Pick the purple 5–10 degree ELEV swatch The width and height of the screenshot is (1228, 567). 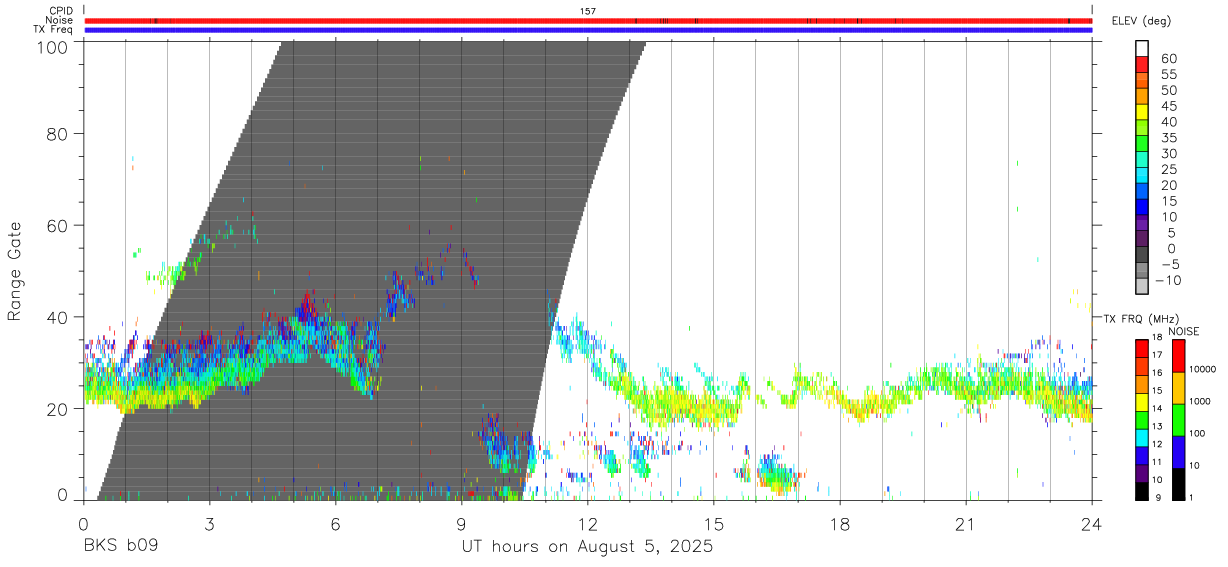(1142, 223)
